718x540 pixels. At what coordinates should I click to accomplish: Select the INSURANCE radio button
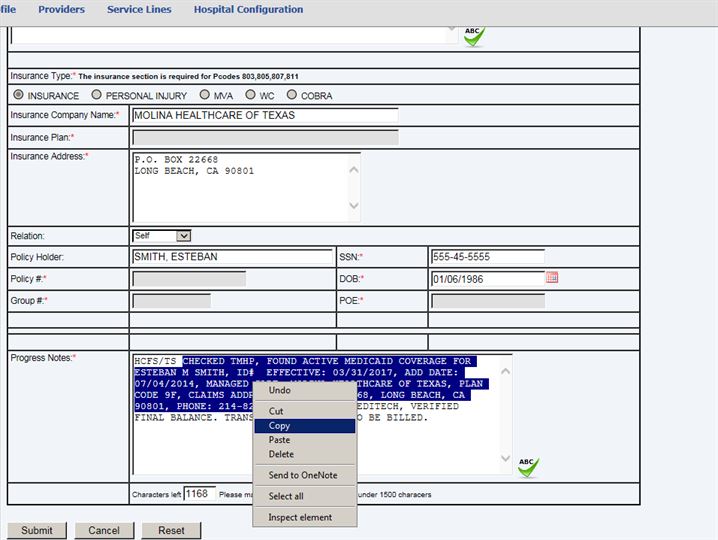(18, 96)
